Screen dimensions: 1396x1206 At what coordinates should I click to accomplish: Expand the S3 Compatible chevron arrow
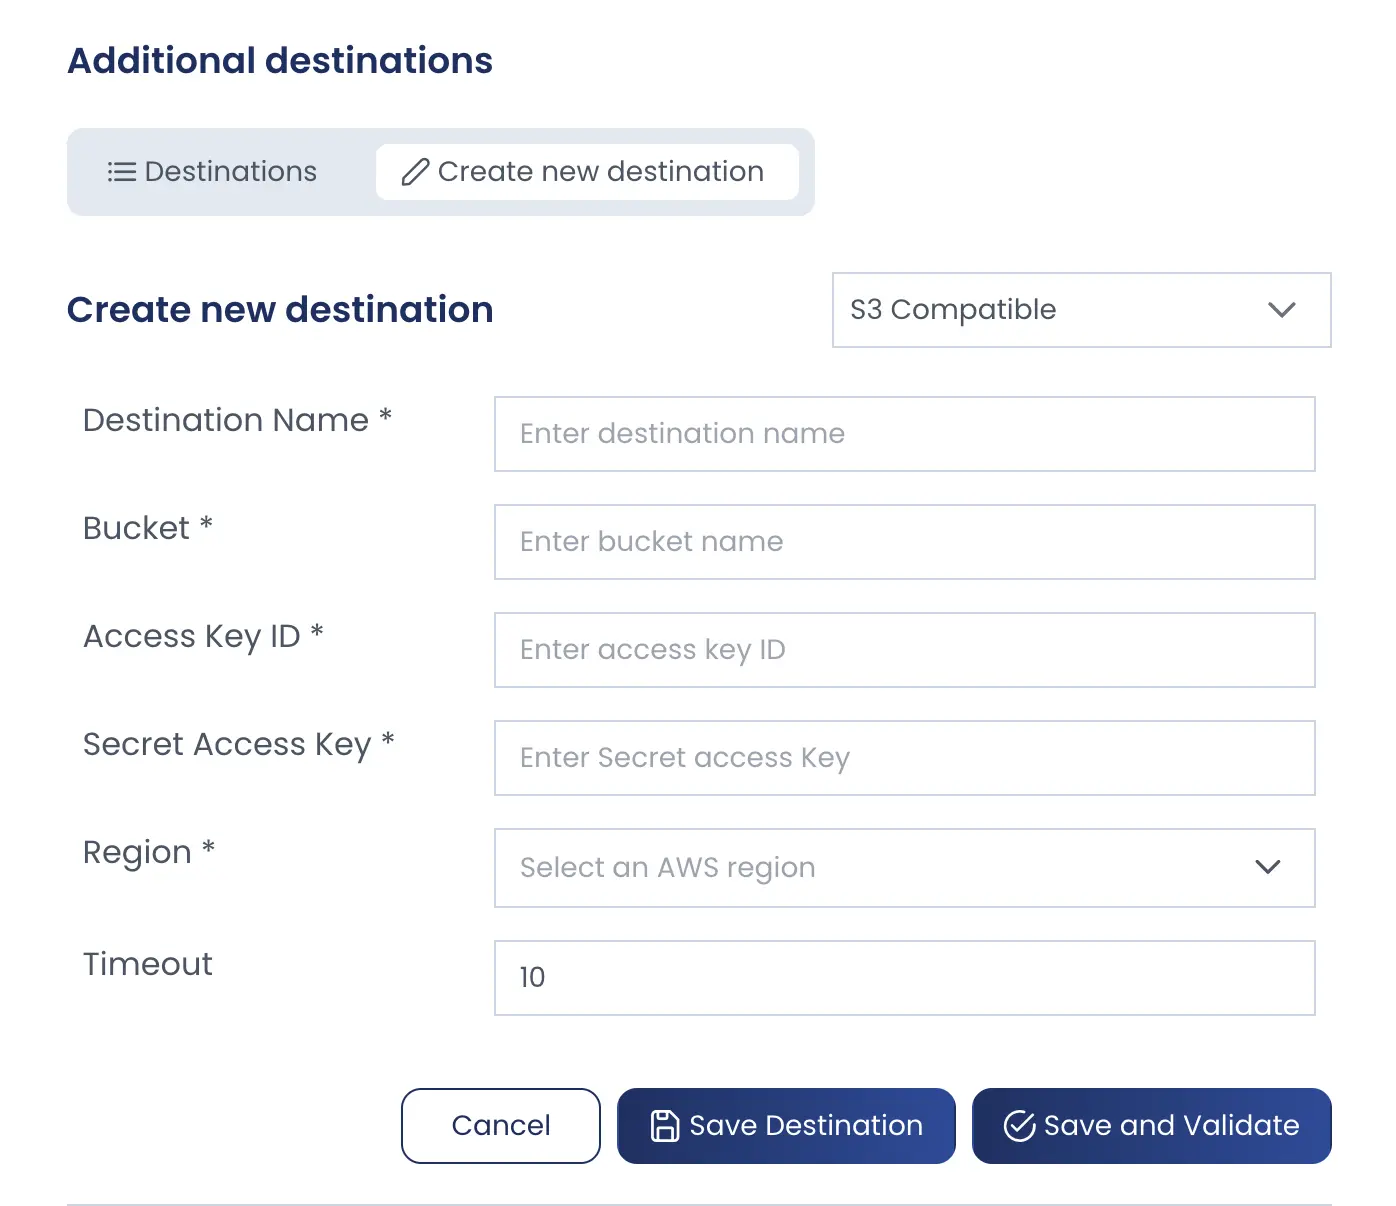click(1281, 310)
